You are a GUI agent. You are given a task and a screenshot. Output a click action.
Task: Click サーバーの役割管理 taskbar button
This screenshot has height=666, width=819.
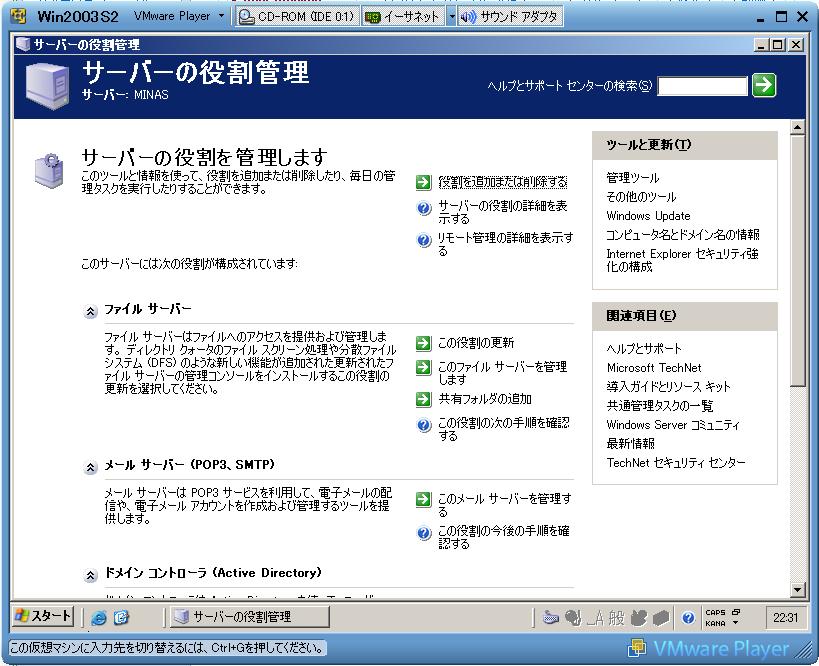[x=249, y=617]
